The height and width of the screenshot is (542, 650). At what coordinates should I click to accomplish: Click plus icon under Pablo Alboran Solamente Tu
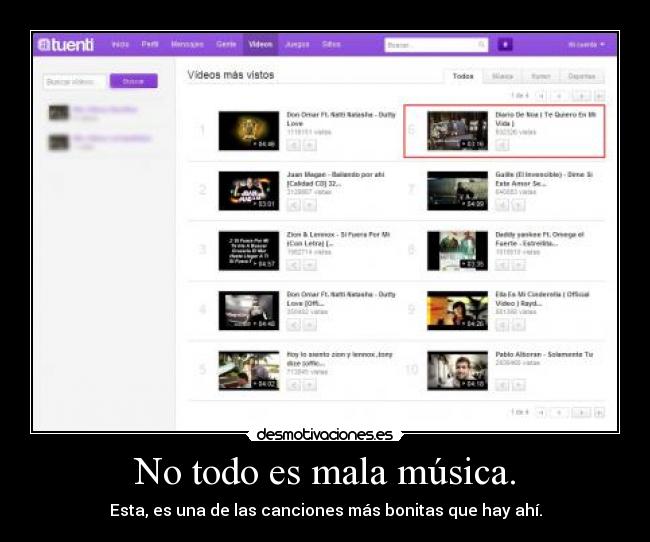[518, 385]
